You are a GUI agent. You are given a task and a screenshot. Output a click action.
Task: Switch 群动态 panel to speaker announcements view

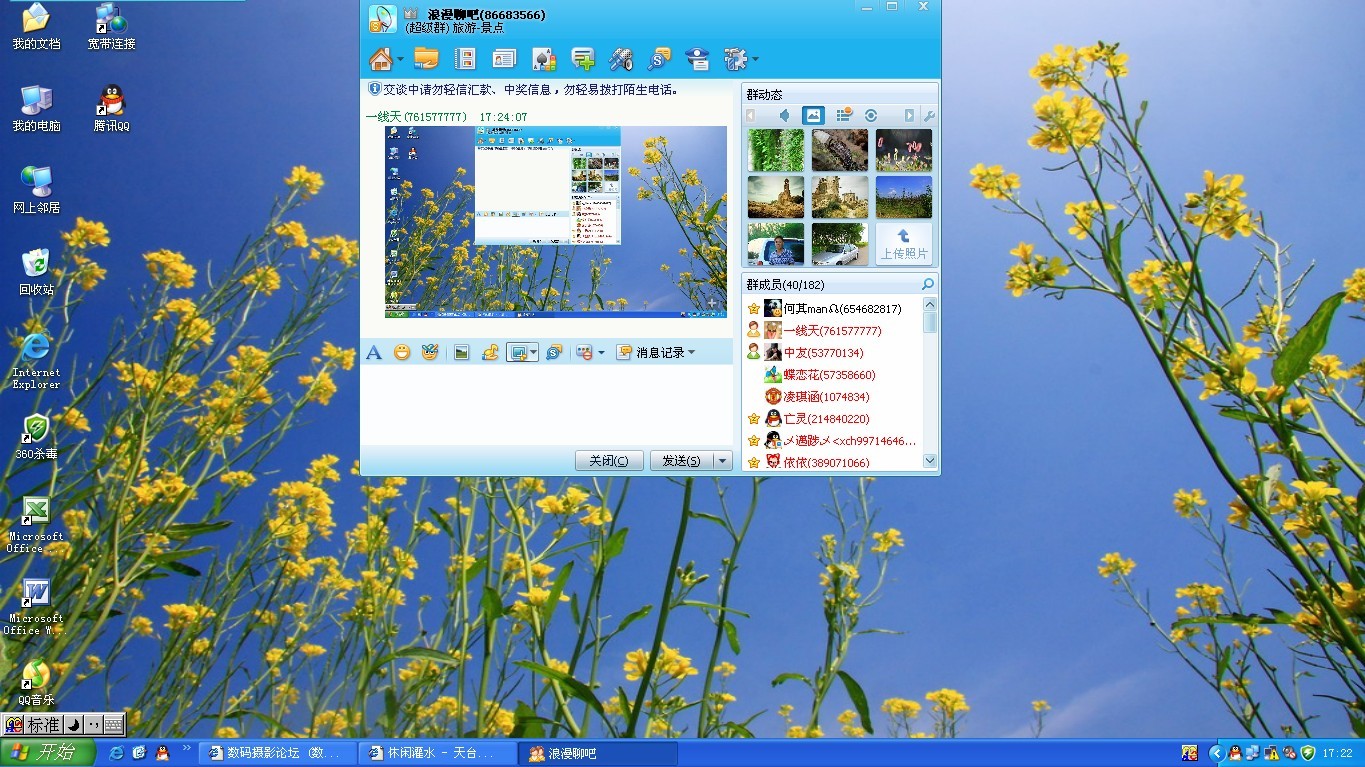pos(784,116)
